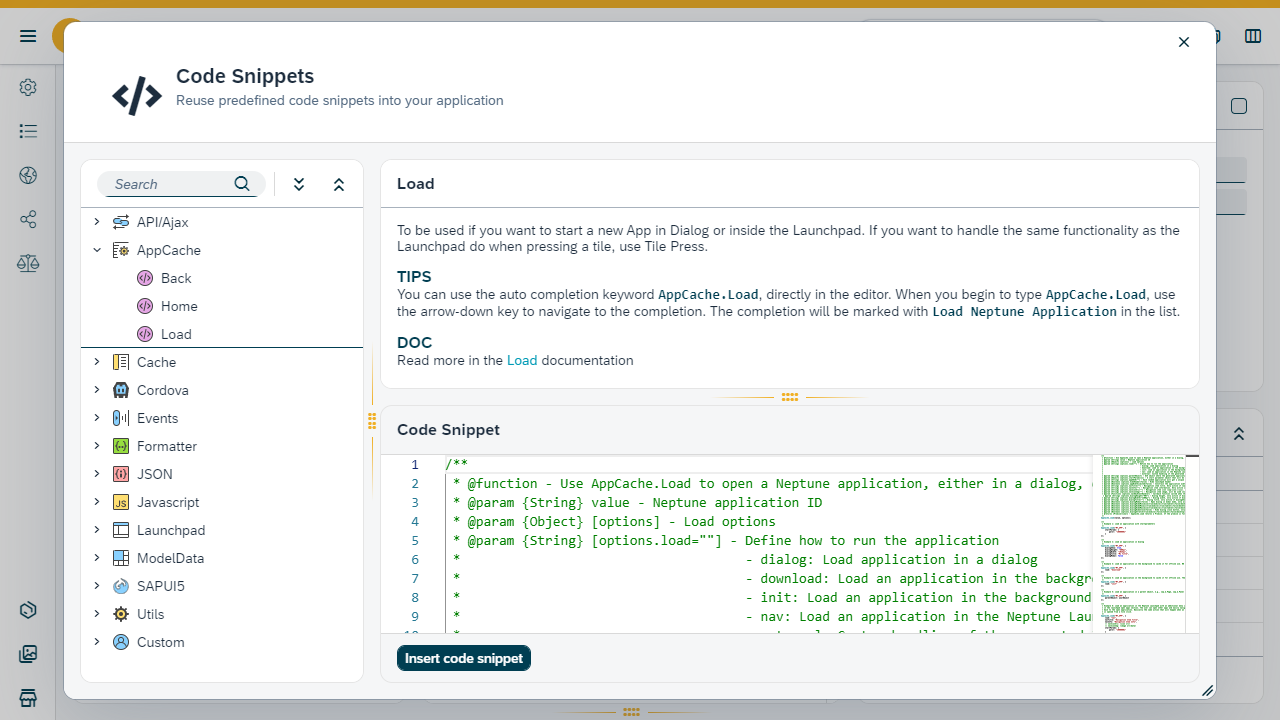Click the bottom splitter handle behind dialog
The image size is (1280, 720).
(631, 712)
